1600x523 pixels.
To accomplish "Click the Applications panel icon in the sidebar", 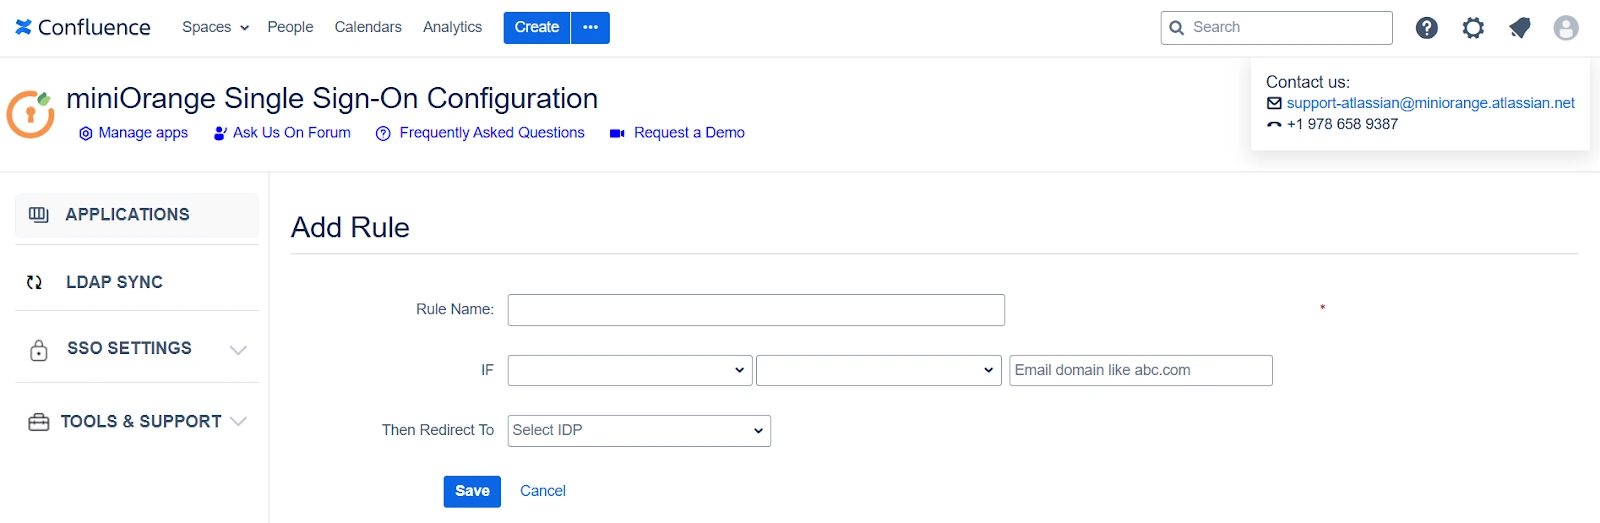I will tap(39, 215).
